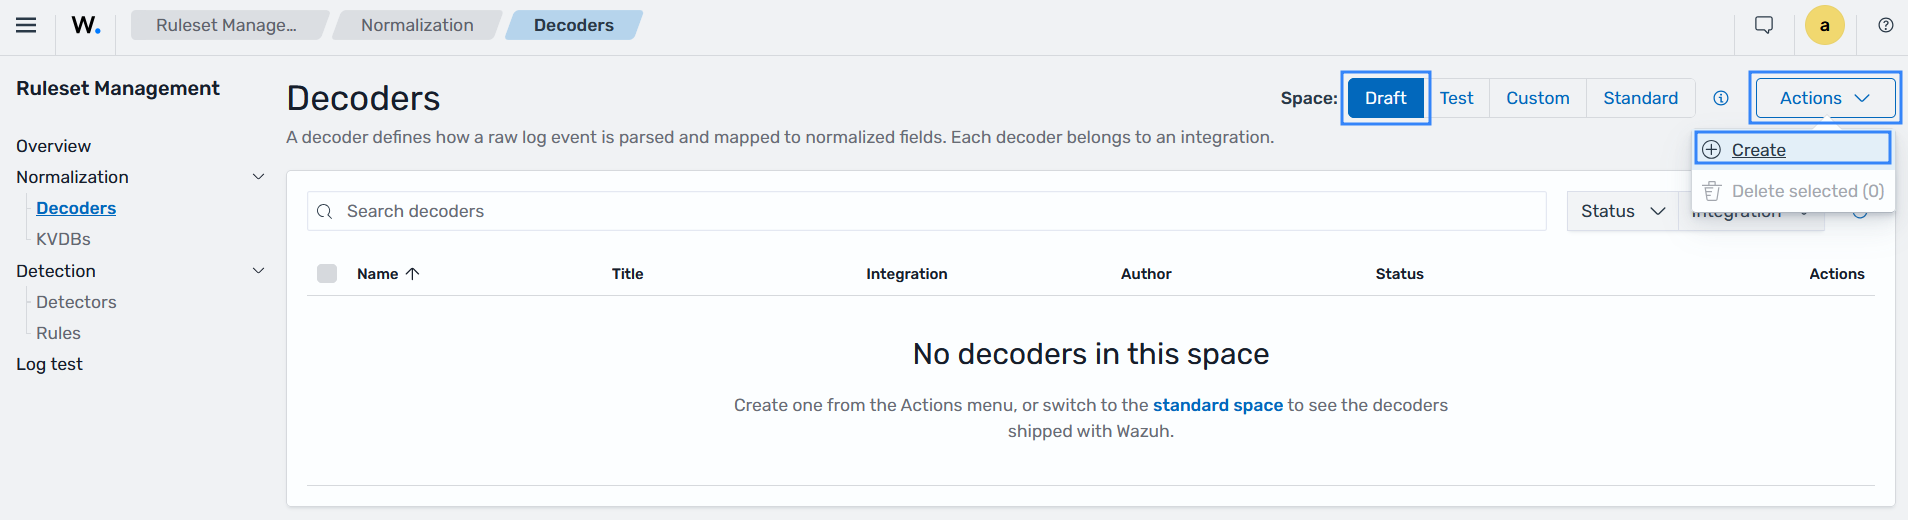This screenshot has width=1908, height=520.
Task: Click the Decoders page heading
Action: 363,98
